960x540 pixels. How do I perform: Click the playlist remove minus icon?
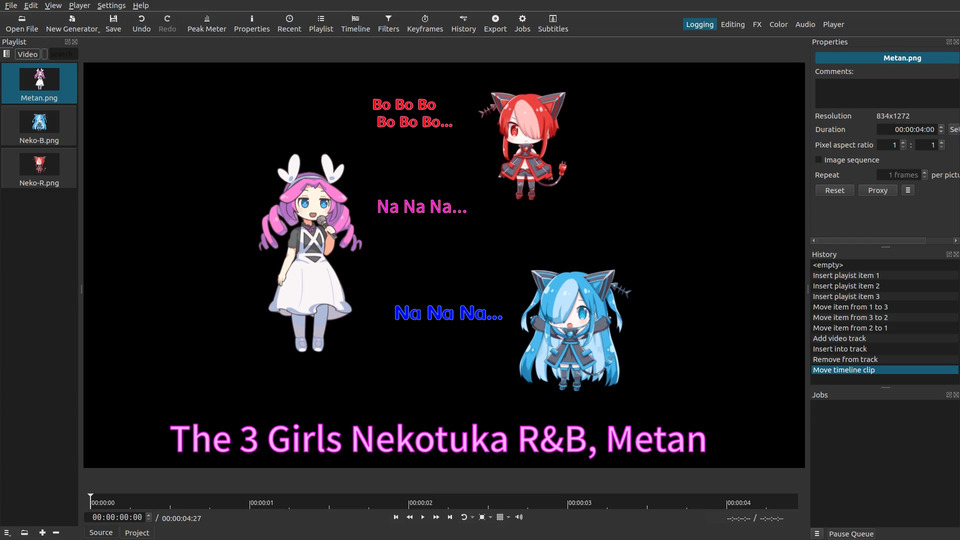pyautogui.click(x=56, y=533)
